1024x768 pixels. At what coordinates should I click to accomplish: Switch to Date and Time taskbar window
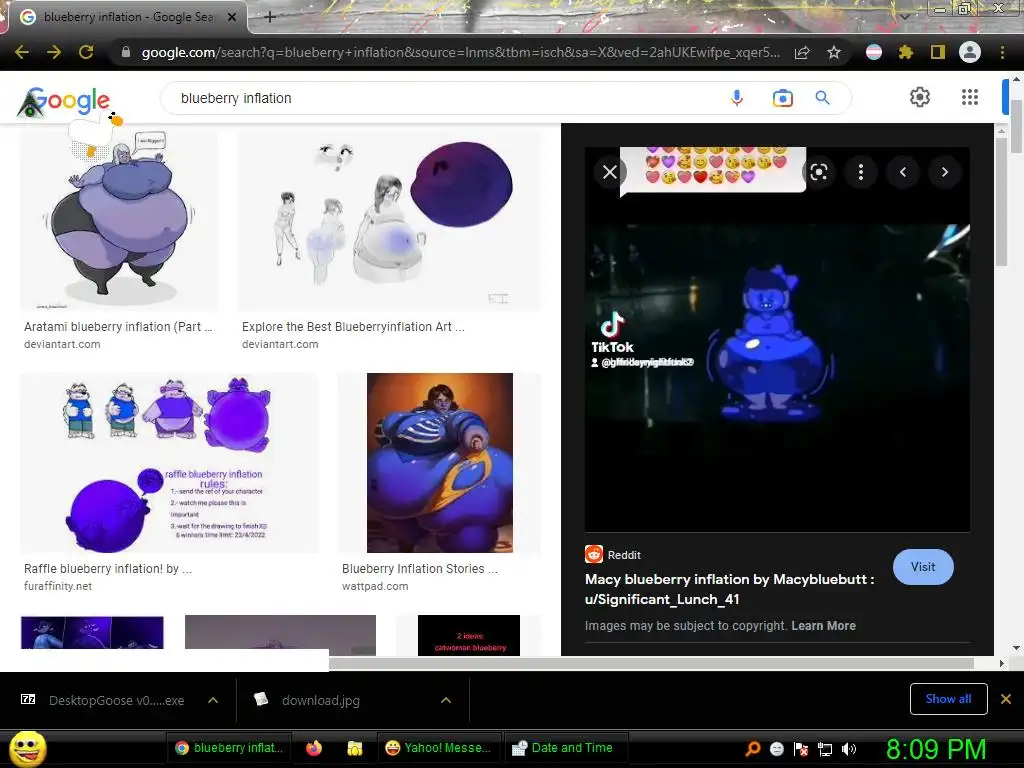[x=566, y=748]
